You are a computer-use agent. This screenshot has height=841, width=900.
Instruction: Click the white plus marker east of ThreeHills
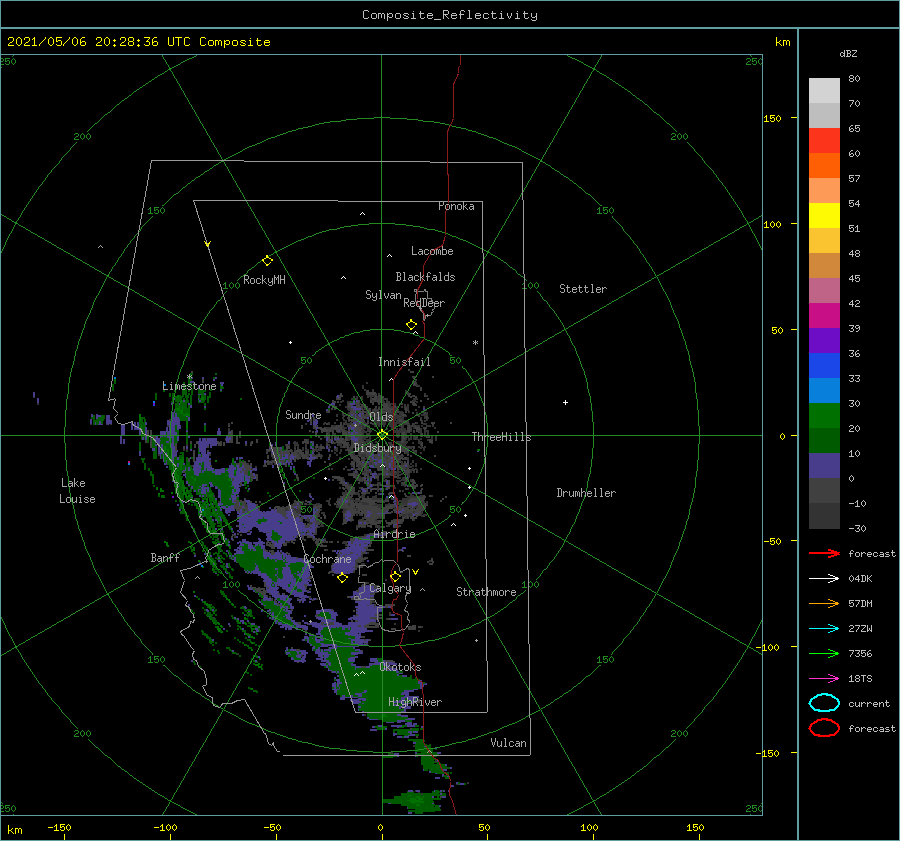565,402
